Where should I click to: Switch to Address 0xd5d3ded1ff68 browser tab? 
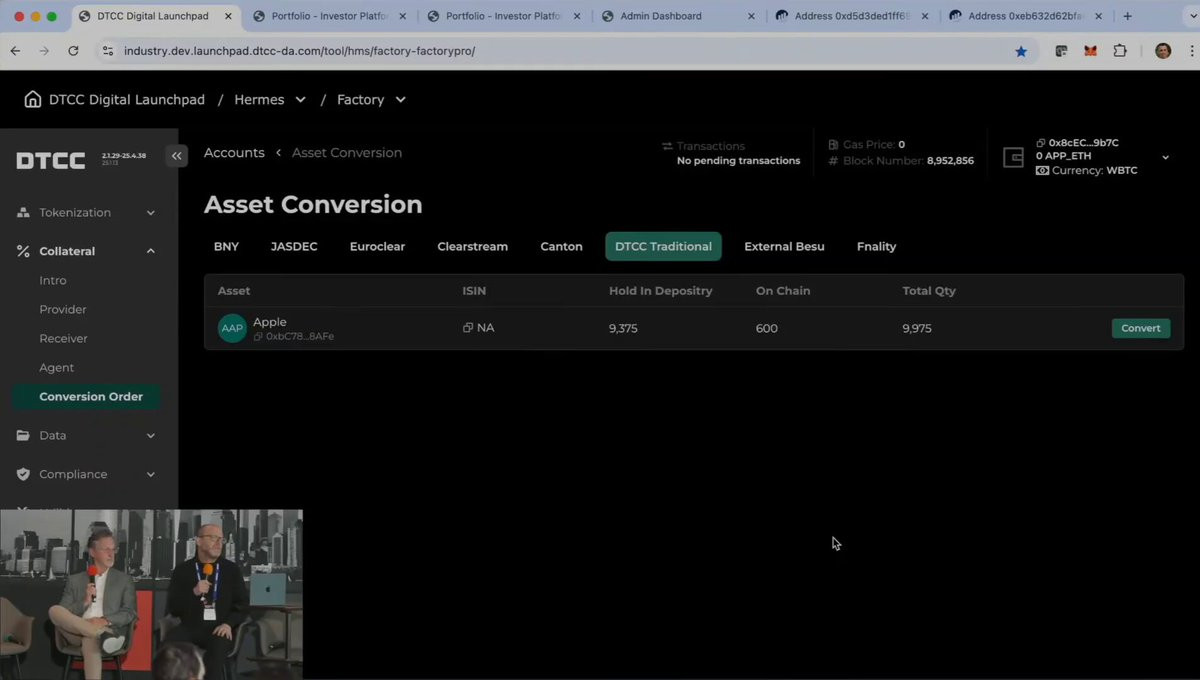tap(851, 16)
